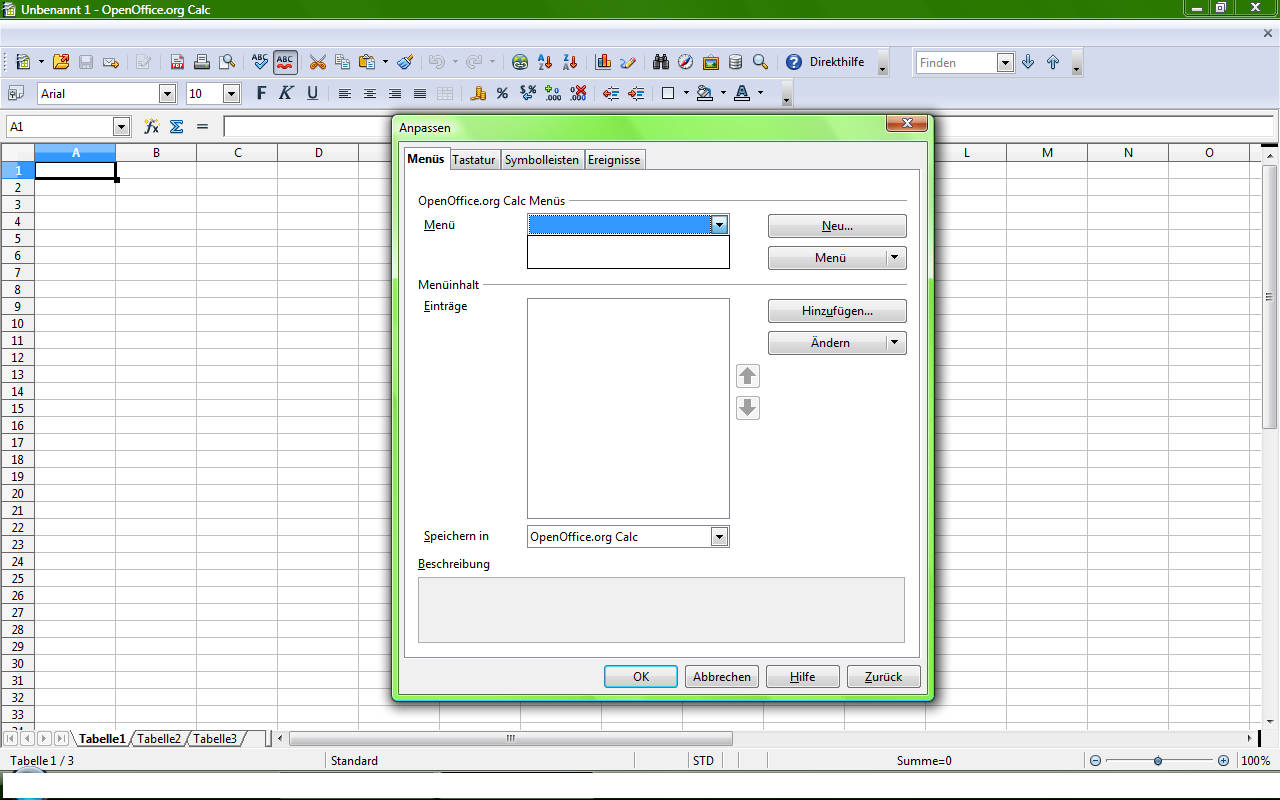This screenshot has width=1280, height=800.
Task: Switch to the Symbolleisten tab
Action: click(x=541, y=160)
